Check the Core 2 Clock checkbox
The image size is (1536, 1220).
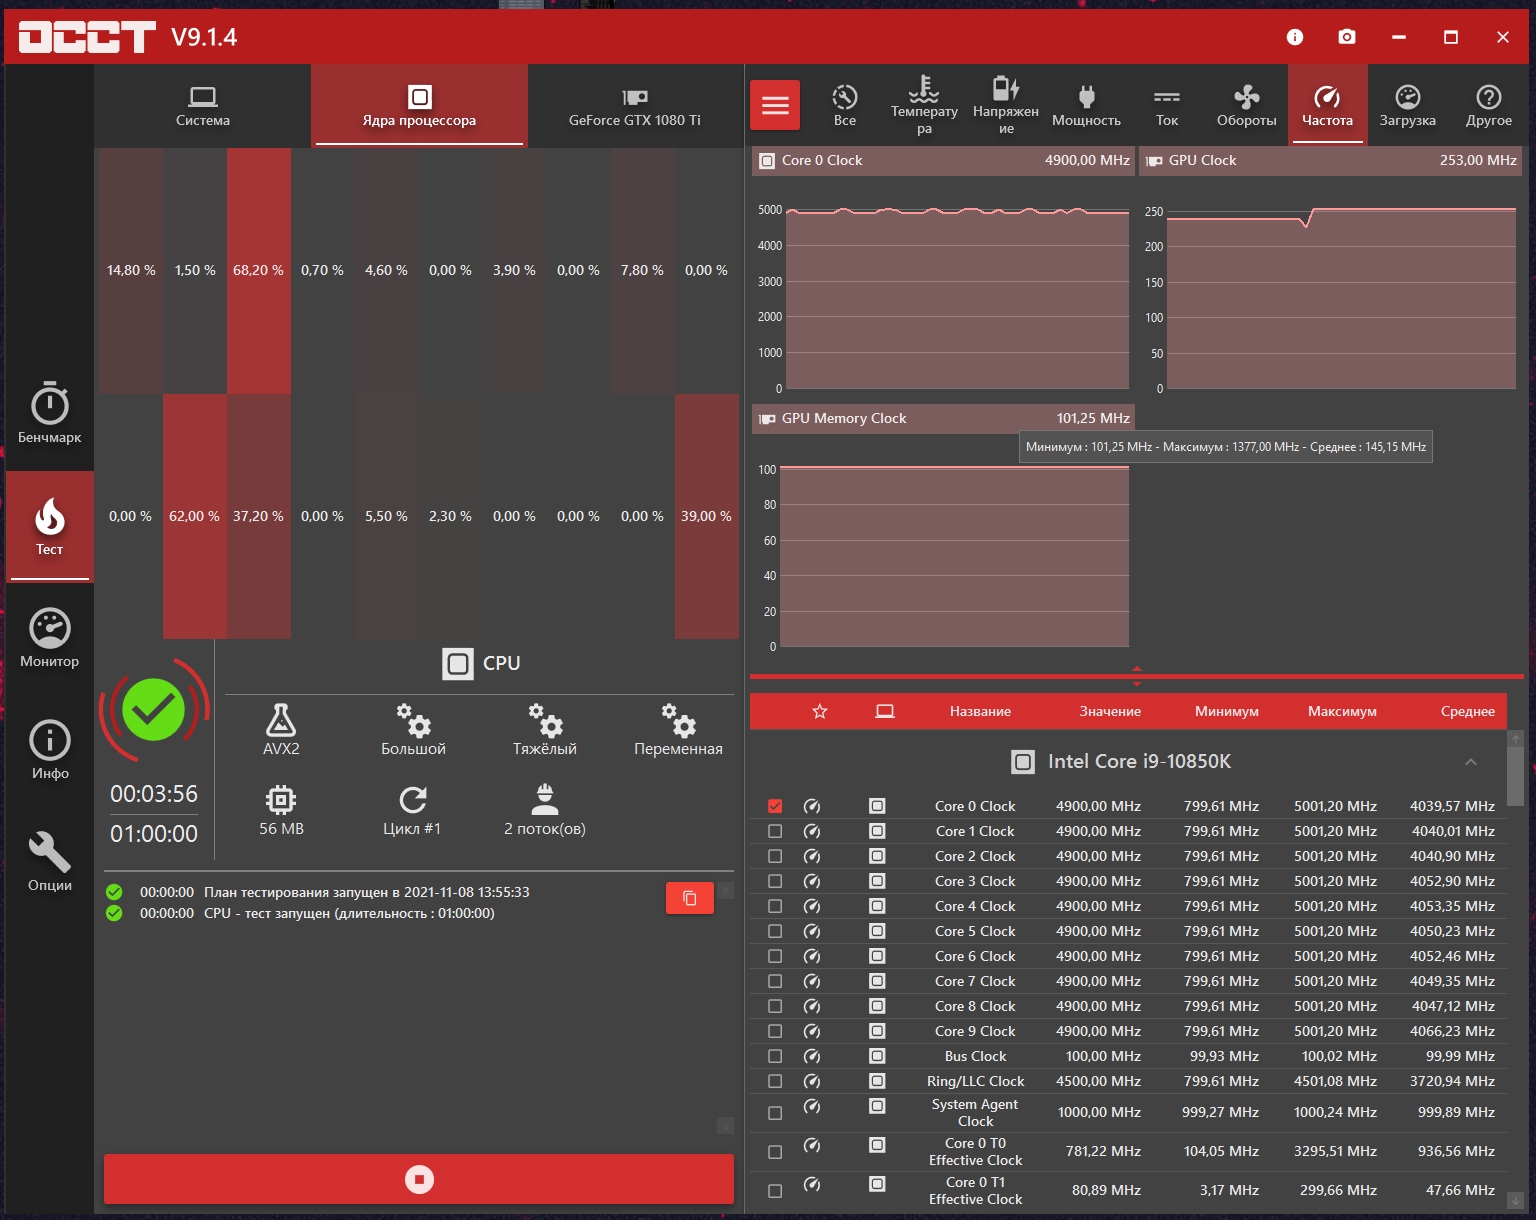pos(775,856)
